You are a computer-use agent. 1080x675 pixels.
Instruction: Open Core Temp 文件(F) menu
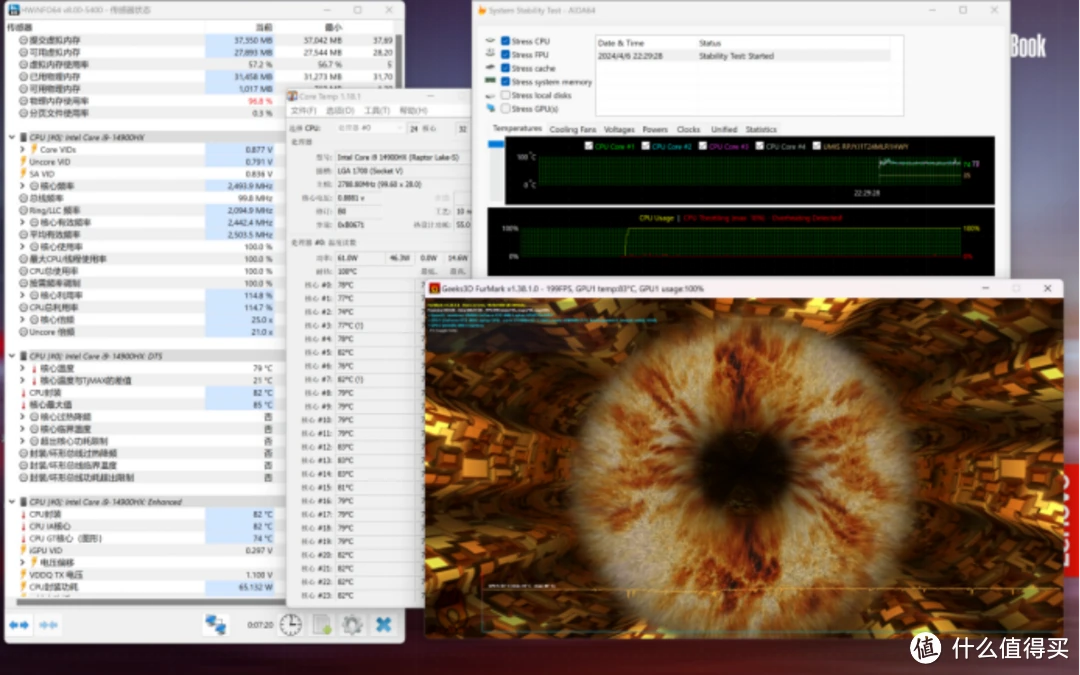point(303,110)
